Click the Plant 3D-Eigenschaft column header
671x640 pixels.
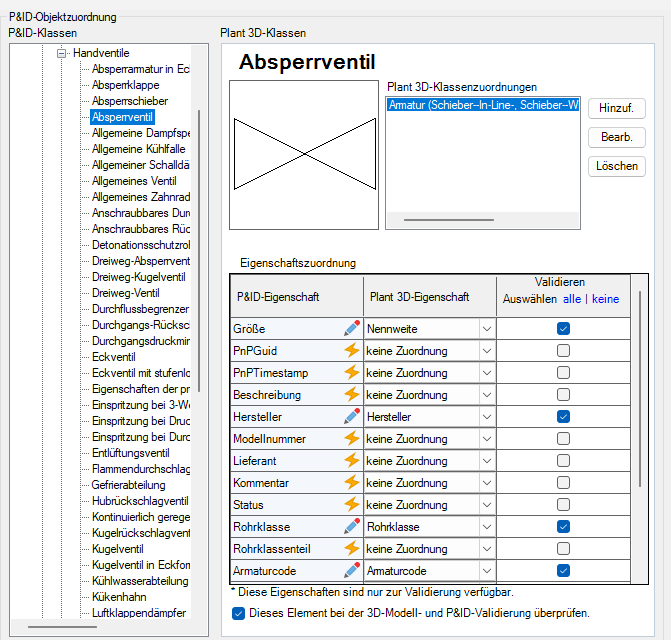(x=430, y=297)
